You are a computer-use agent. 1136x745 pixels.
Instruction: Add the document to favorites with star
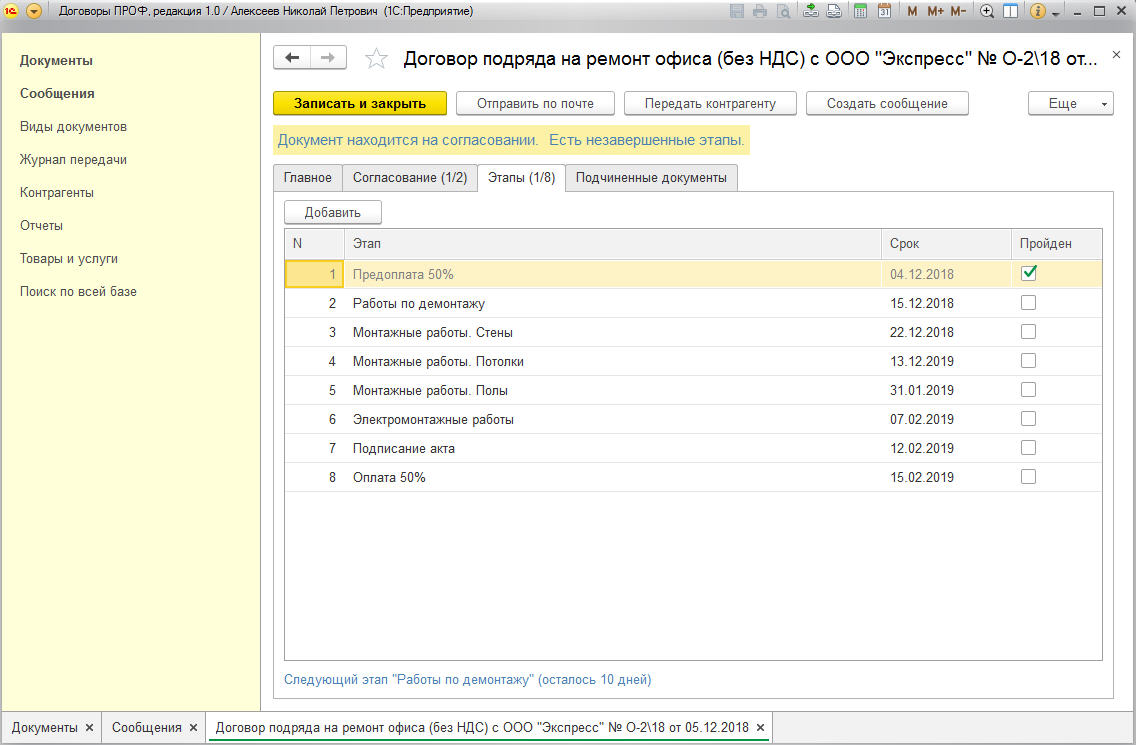tap(376, 58)
